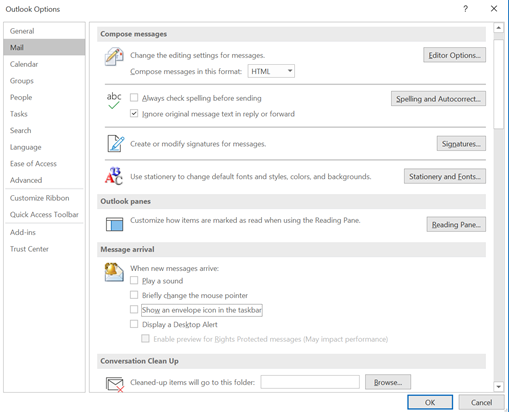Viewport: 509px width, 412px height.
Task: Click the Reading Pane button
Action: click(x=456, y=224)
